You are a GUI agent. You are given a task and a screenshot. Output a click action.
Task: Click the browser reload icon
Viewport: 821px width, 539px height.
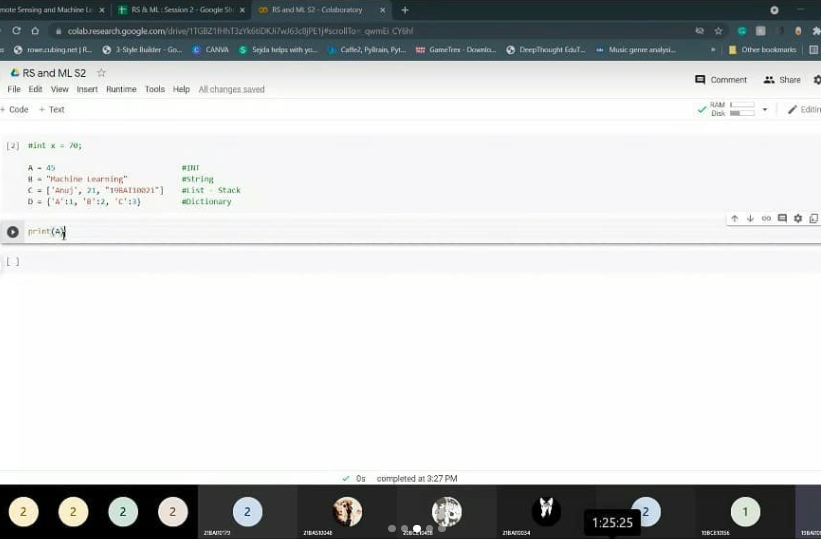(16, 31)
